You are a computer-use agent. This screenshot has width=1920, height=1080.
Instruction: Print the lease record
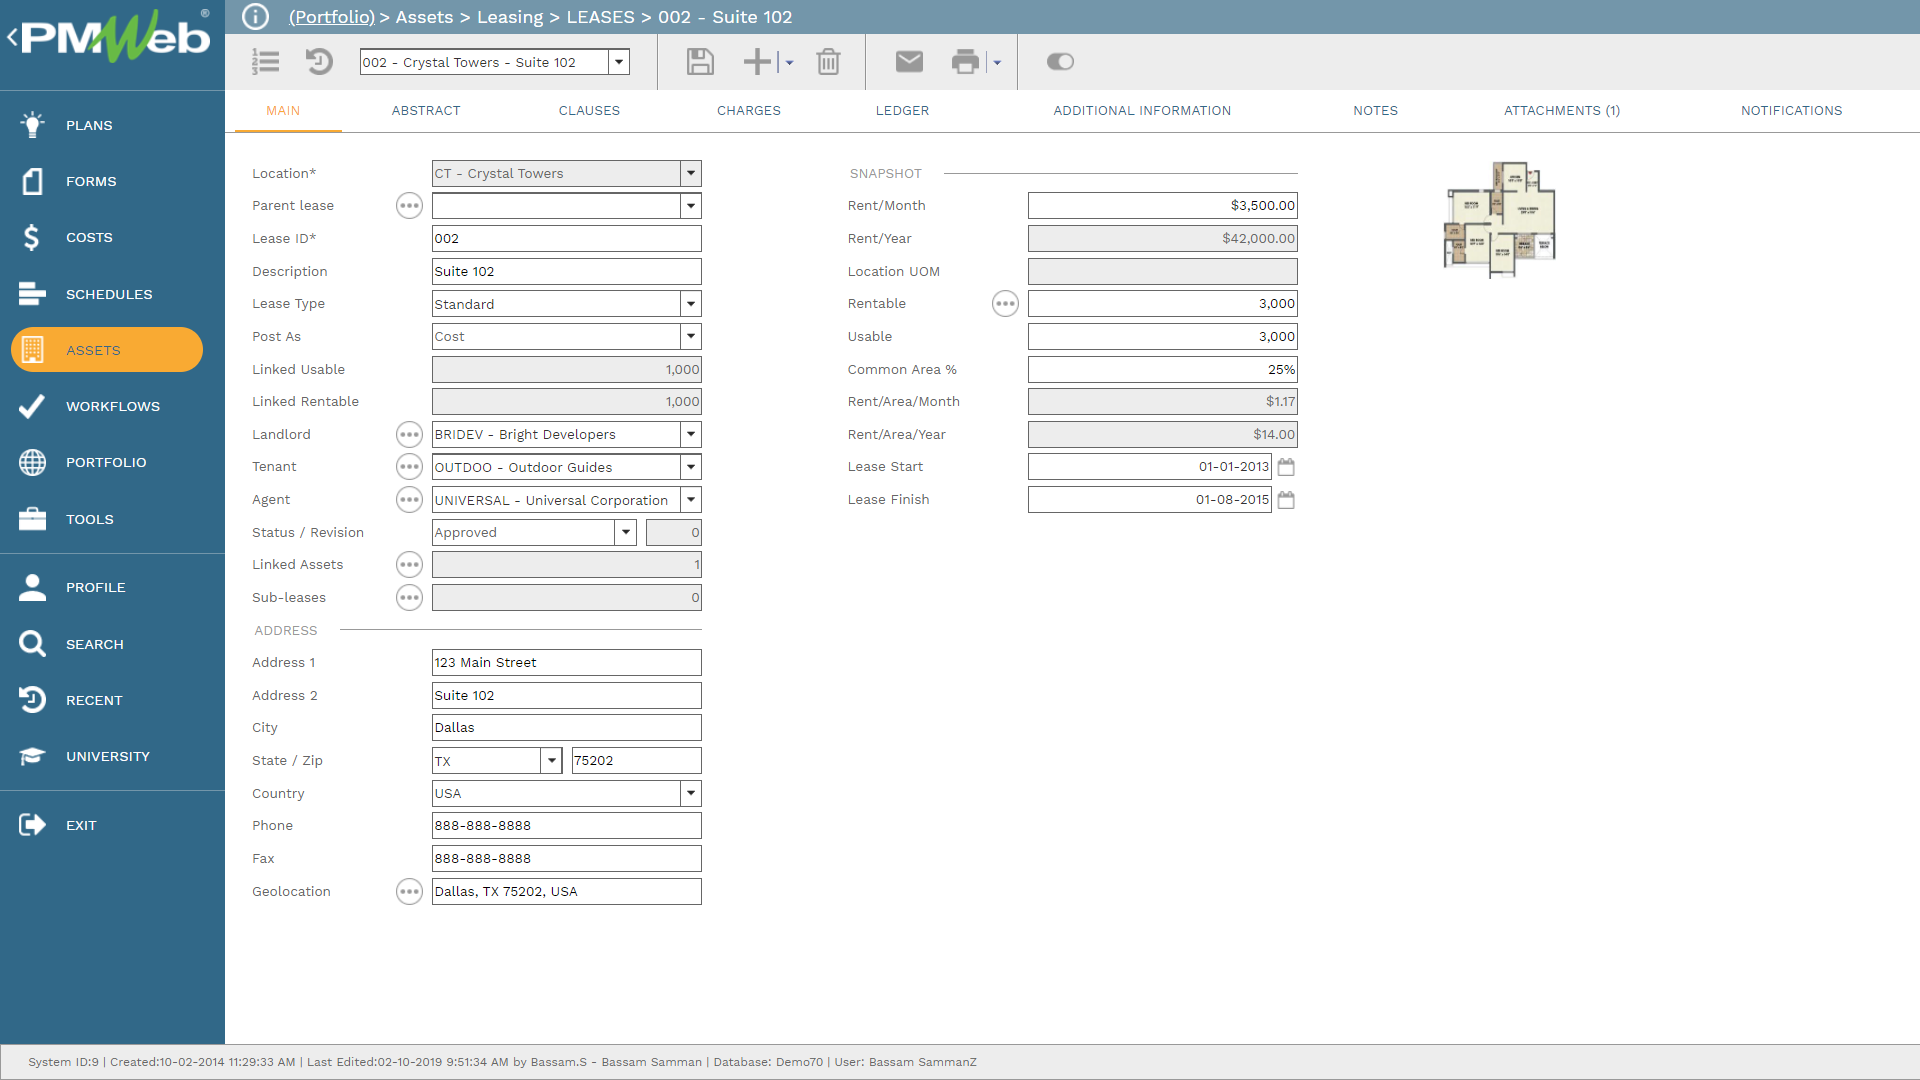point(965,61)
